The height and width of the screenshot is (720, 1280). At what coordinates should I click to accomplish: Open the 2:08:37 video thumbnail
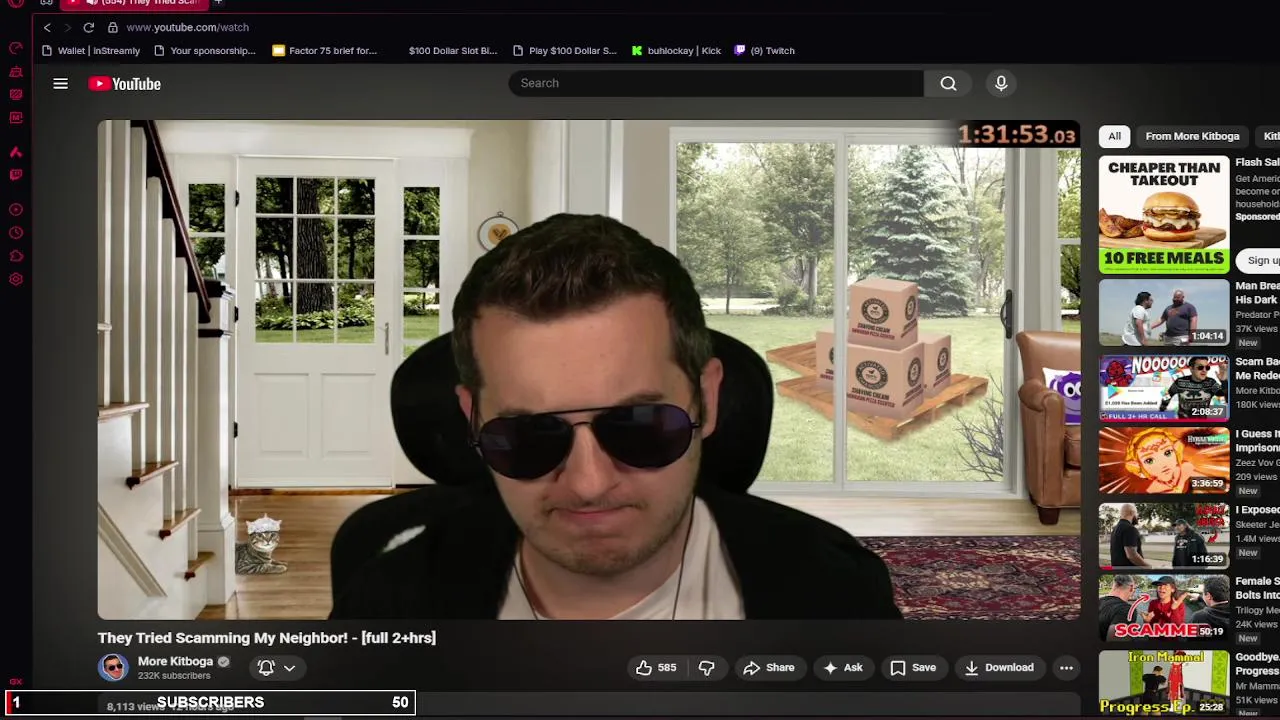pos(1164,387)
